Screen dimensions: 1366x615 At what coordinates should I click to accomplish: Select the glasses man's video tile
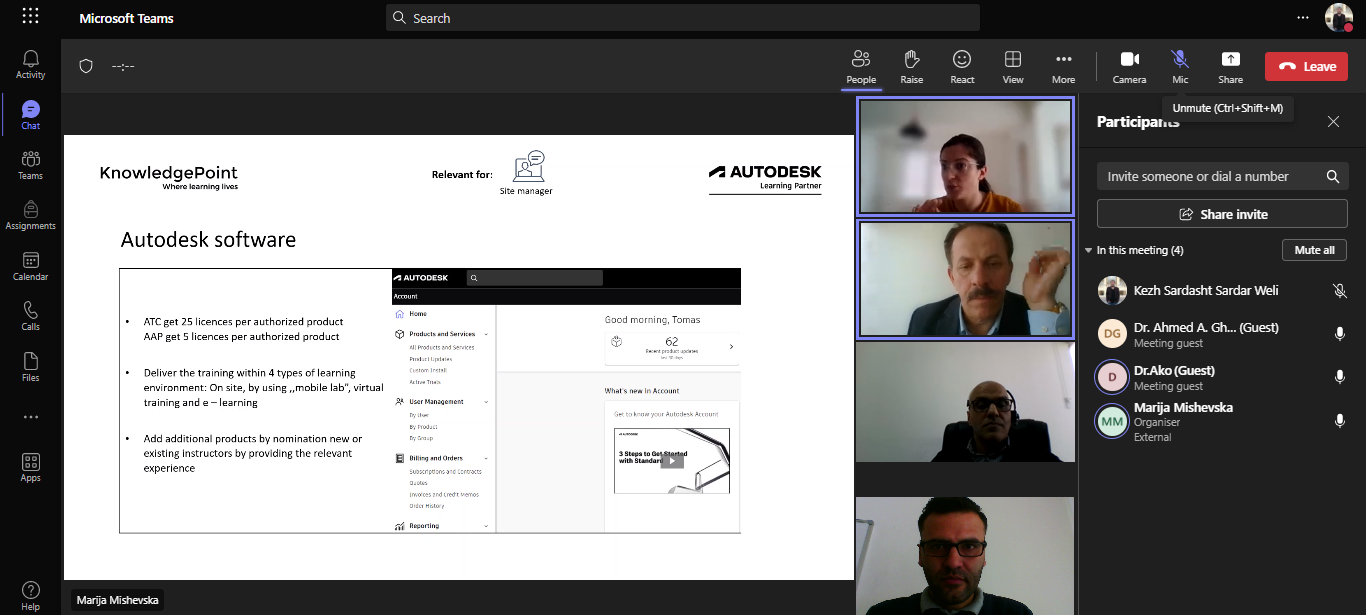966,556
